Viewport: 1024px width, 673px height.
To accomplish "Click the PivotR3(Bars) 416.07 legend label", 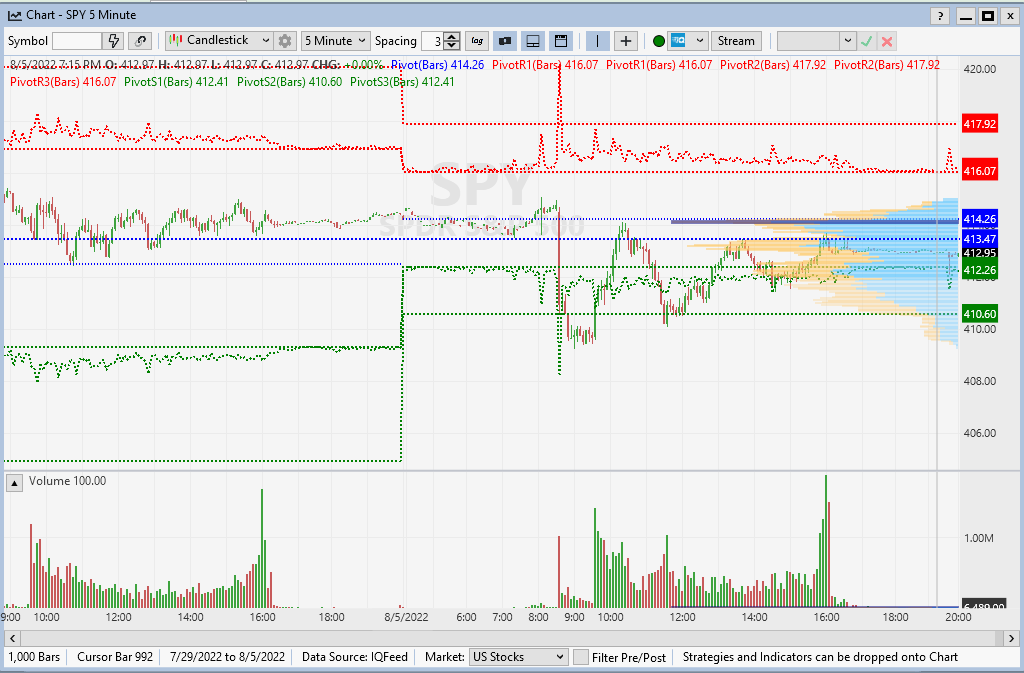I will [x=63, y=82].
